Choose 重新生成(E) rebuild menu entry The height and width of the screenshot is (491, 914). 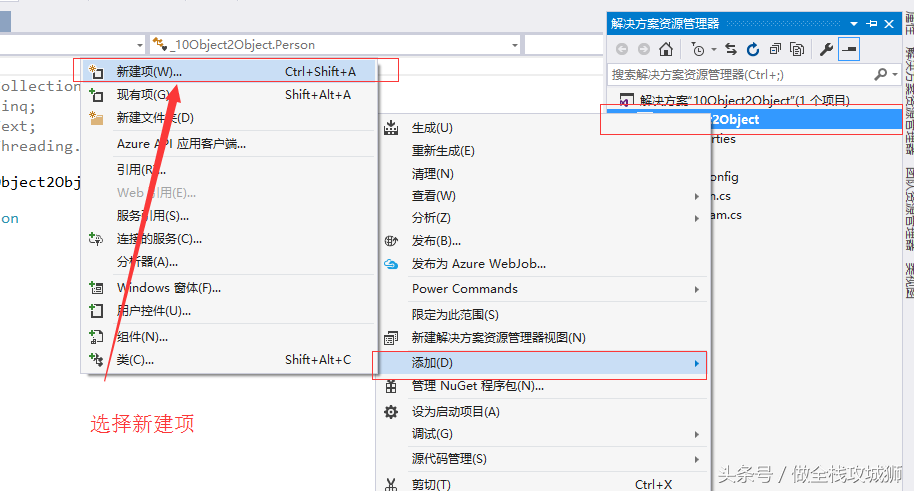pyautogui.click(x=542, y=151)
